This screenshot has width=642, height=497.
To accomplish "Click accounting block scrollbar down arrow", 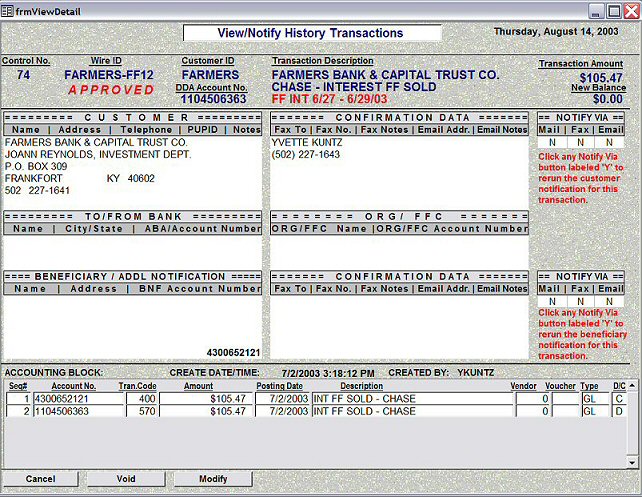I will click(632, 463).
